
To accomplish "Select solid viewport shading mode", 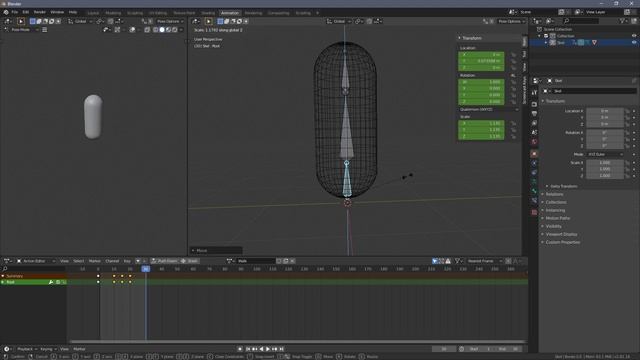I will pyautogui.click(x=162, y=30).
